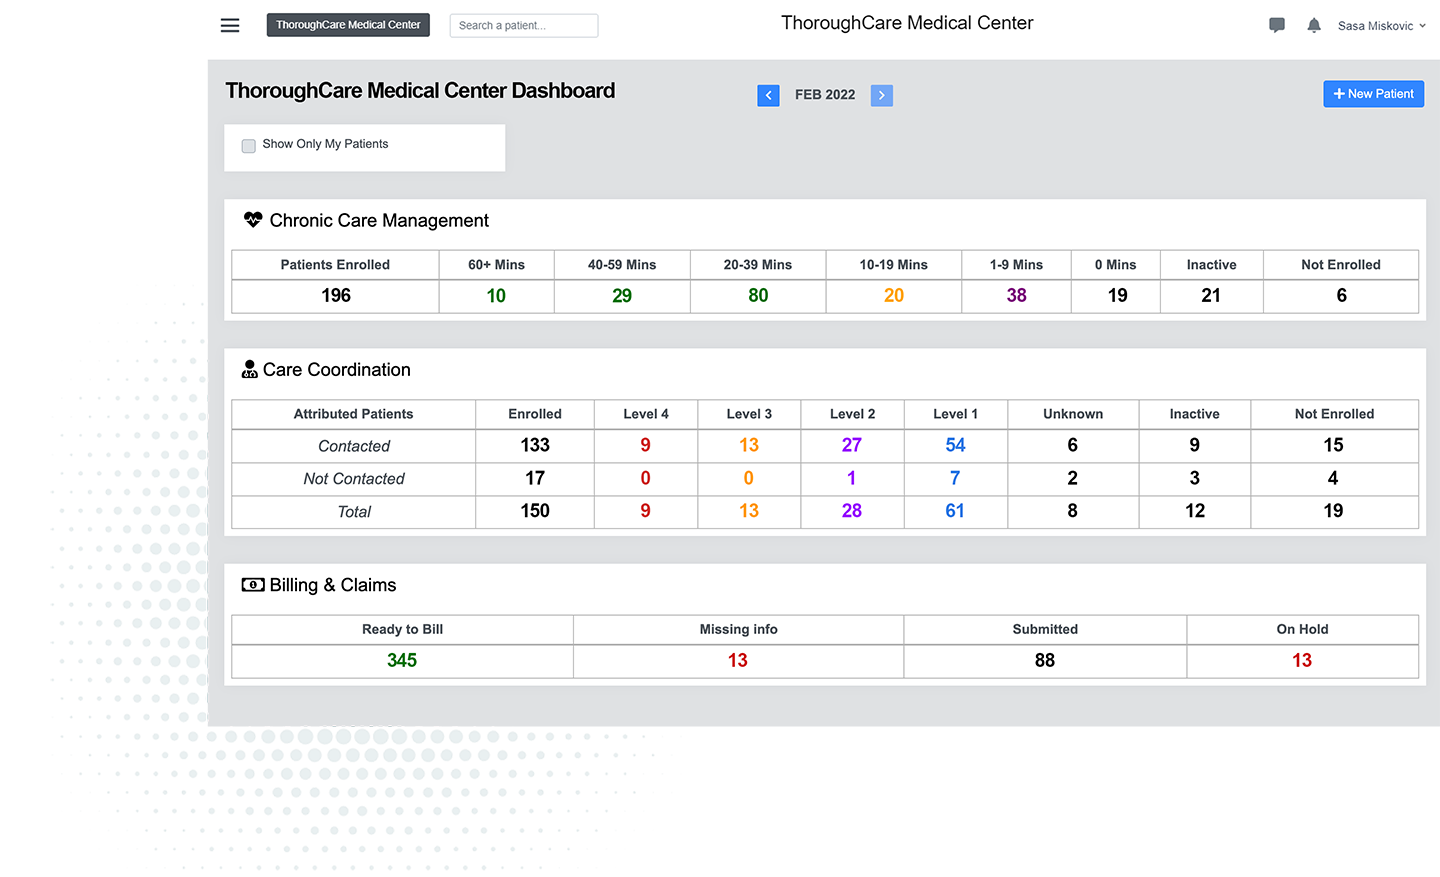Open Contacted Unknown value 6

(x=1072, y=445)
